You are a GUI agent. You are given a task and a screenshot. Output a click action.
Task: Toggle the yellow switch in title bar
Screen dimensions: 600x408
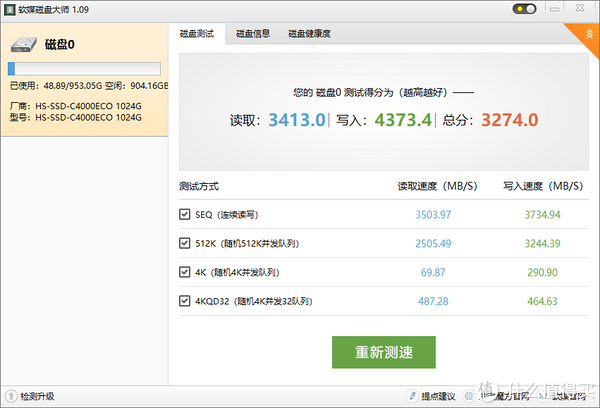point(524,9)
